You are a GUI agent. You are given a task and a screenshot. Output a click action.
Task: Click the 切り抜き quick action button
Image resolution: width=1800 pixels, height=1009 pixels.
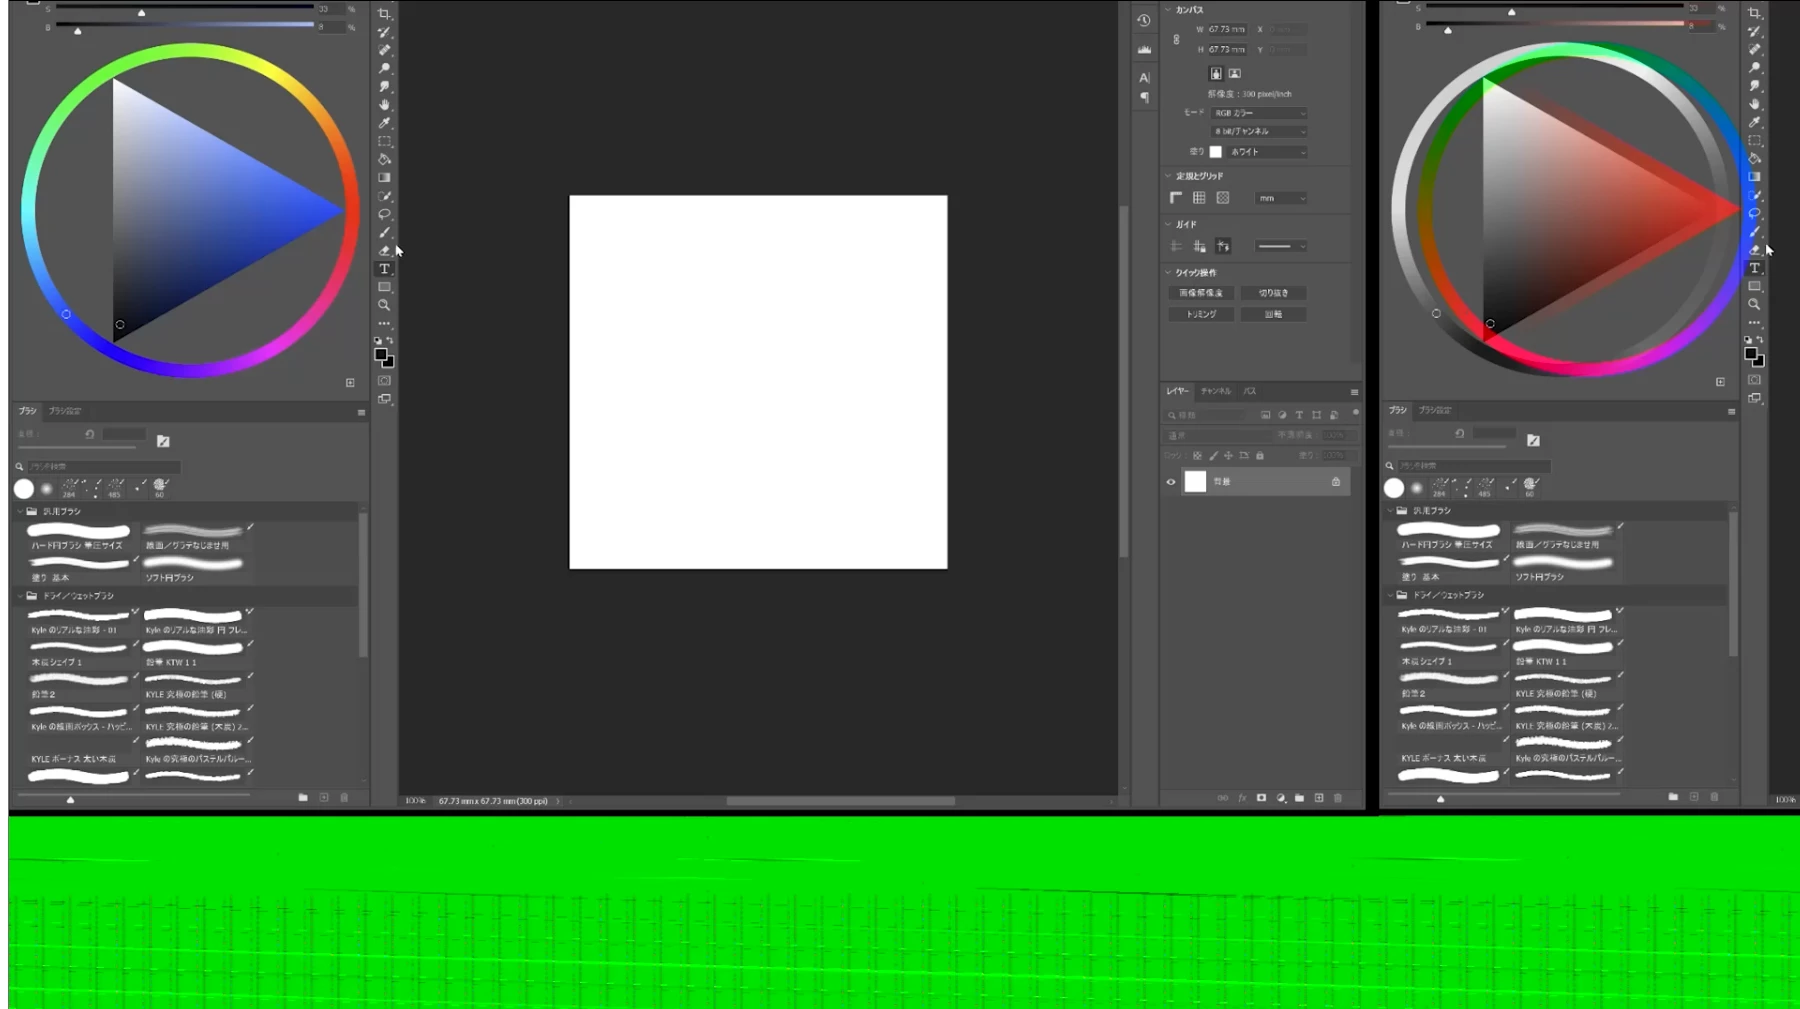pos(1273,293)
